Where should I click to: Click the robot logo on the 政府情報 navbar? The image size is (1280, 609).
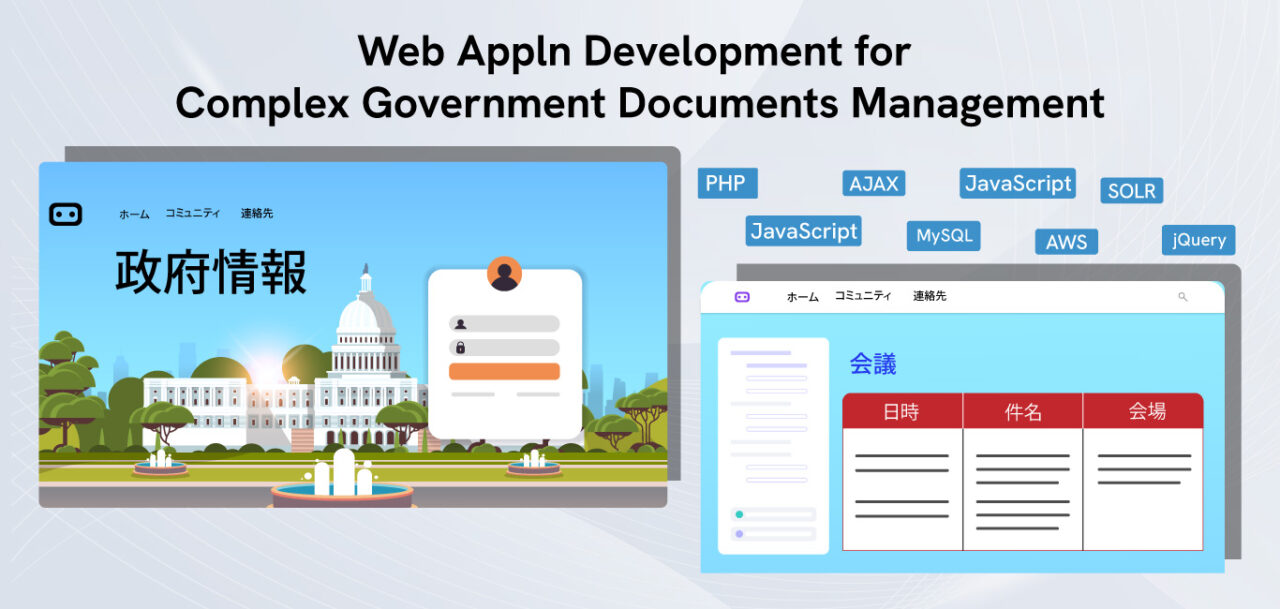pyautogui.click(x=66, y=213)
